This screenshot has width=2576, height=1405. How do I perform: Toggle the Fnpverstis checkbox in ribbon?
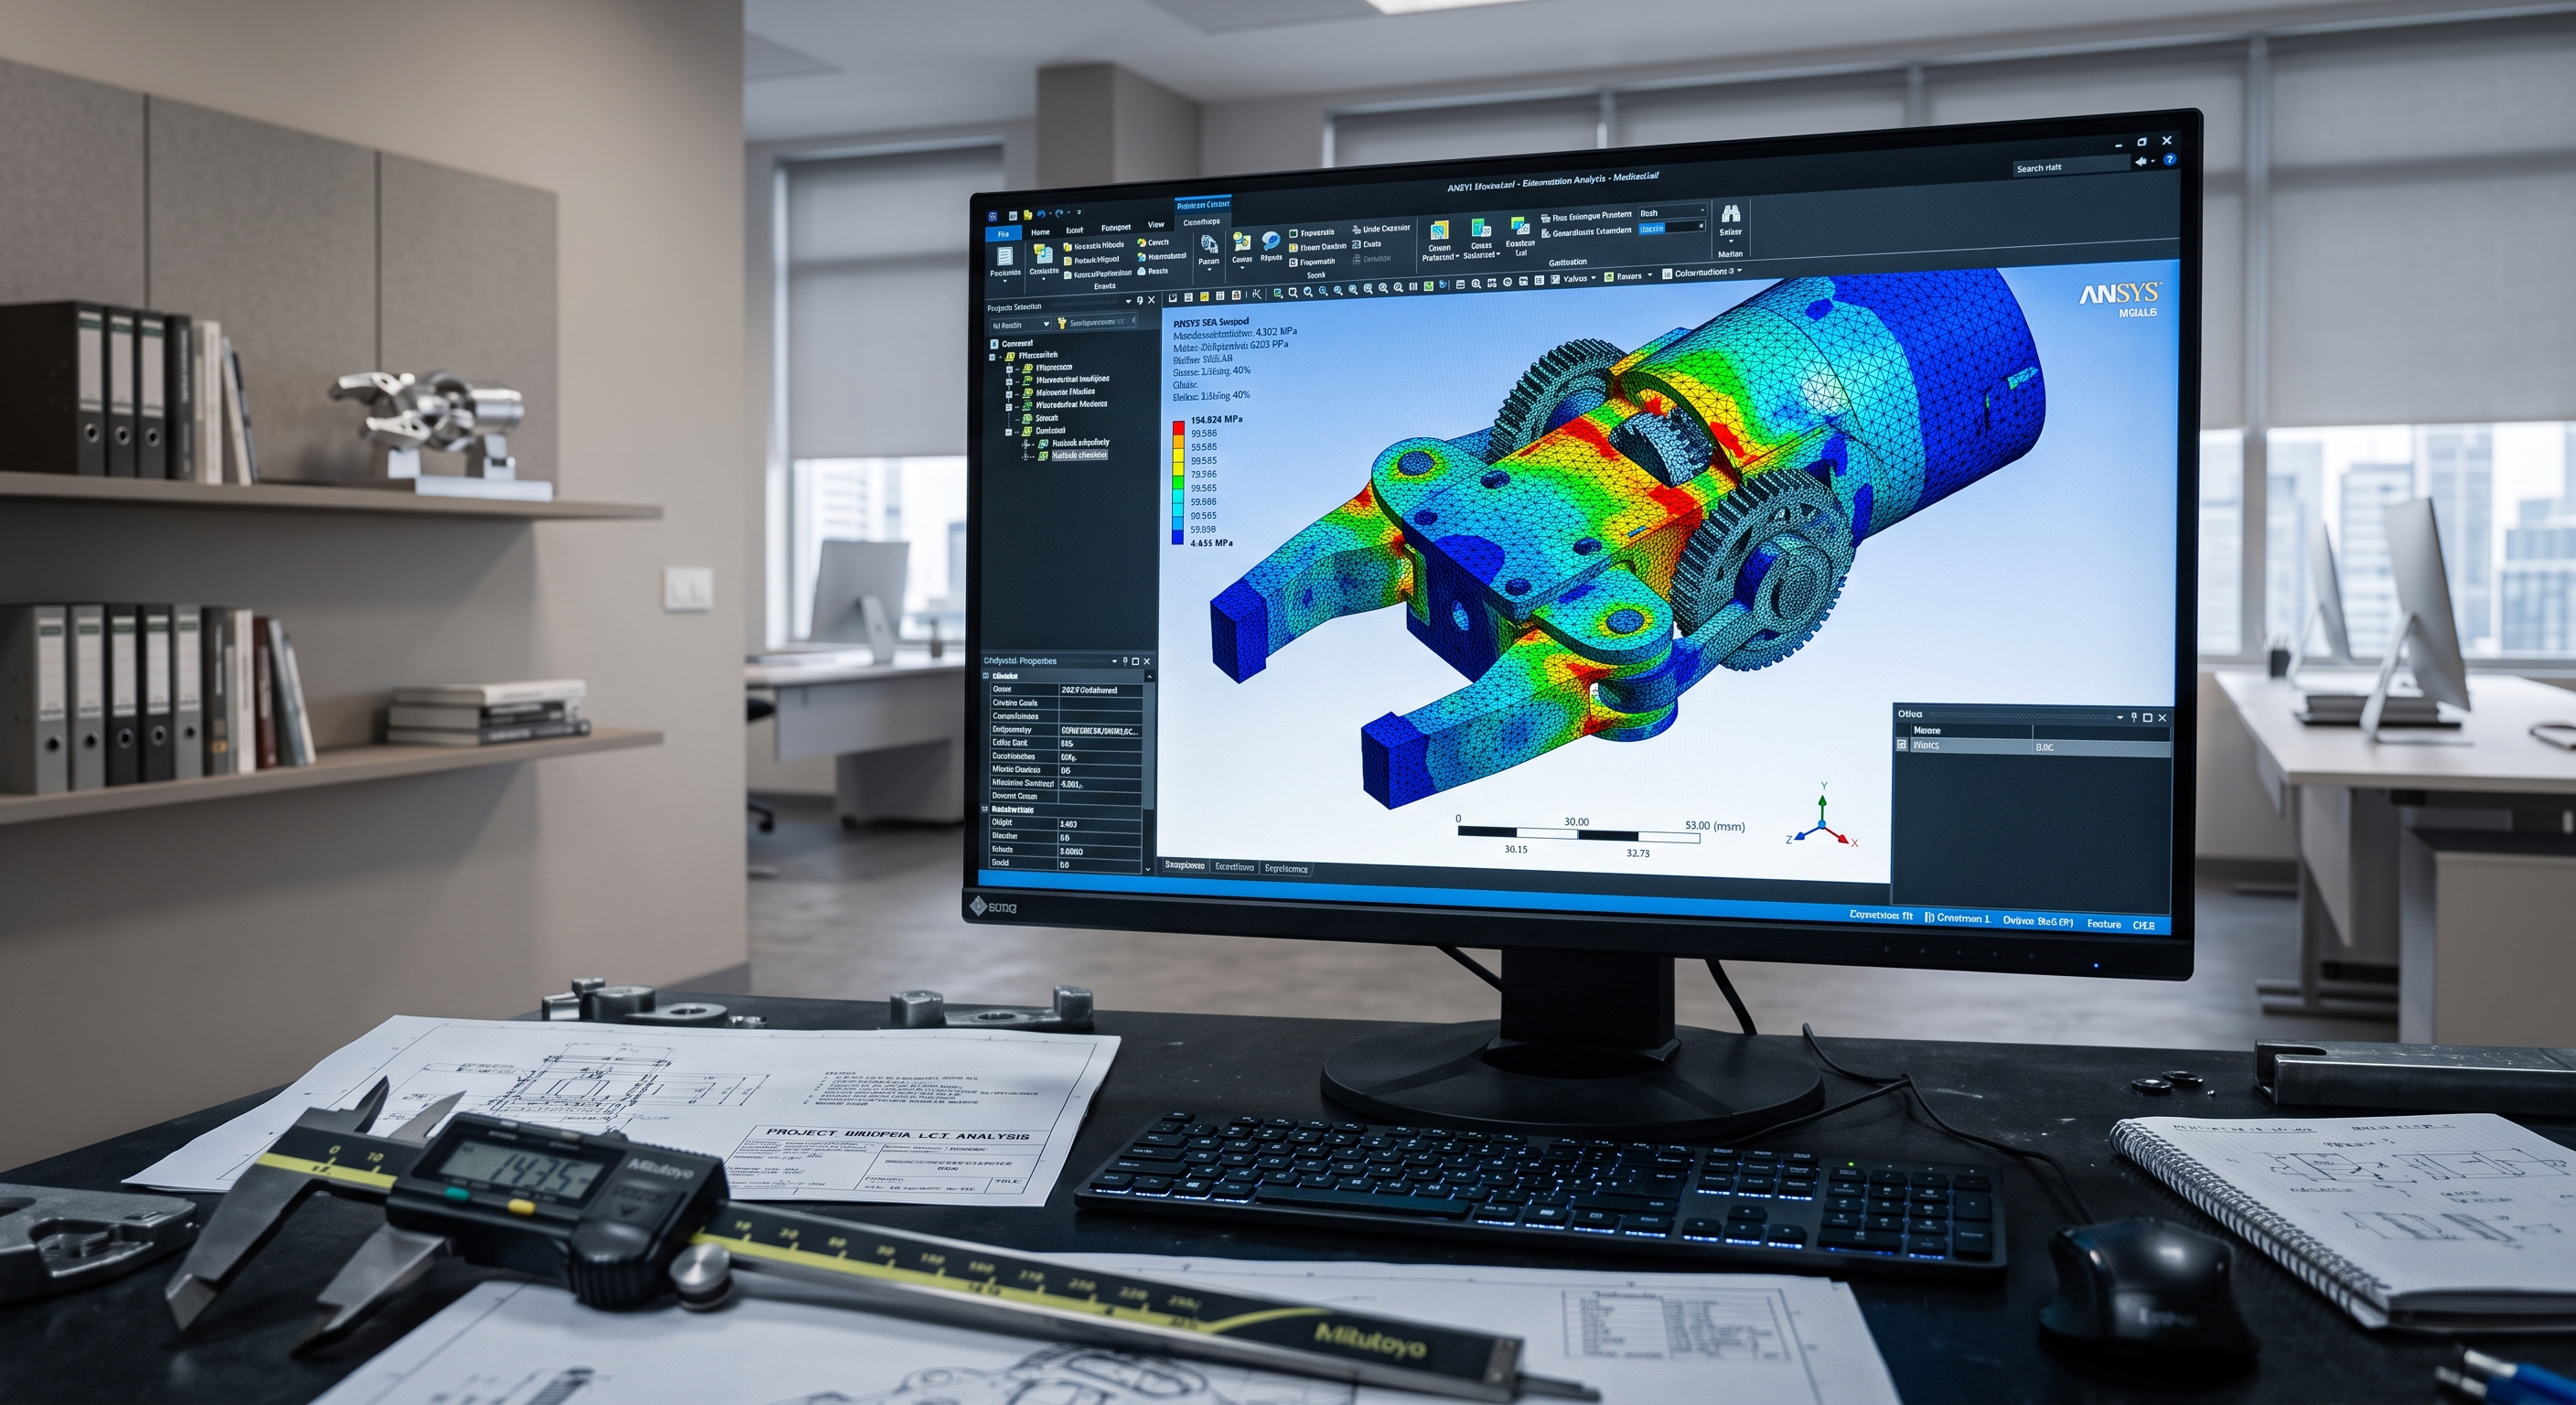point(1294,234)
